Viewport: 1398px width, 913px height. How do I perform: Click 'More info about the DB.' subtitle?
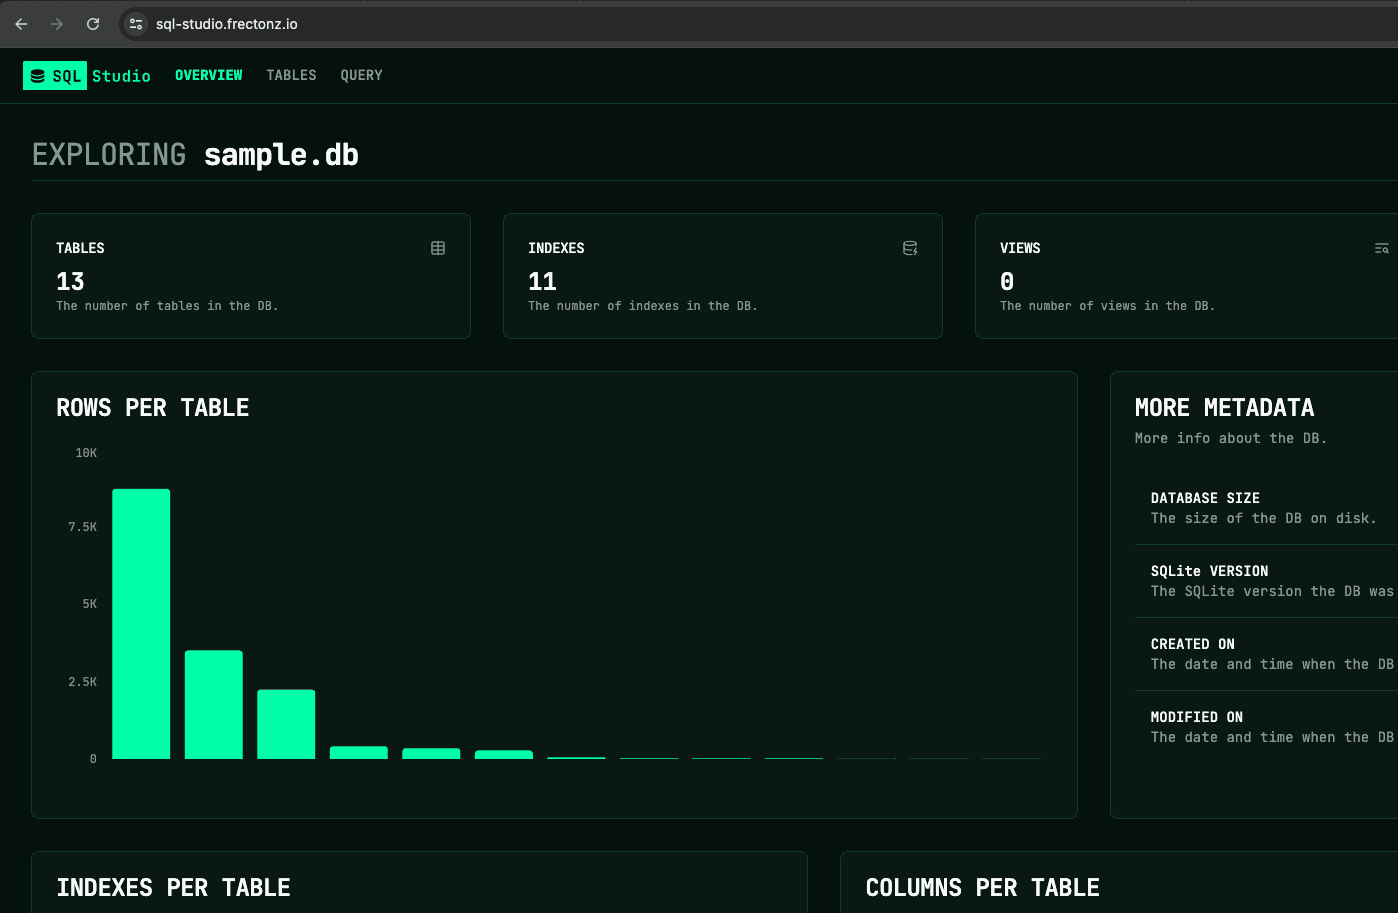pos(1231,438)
